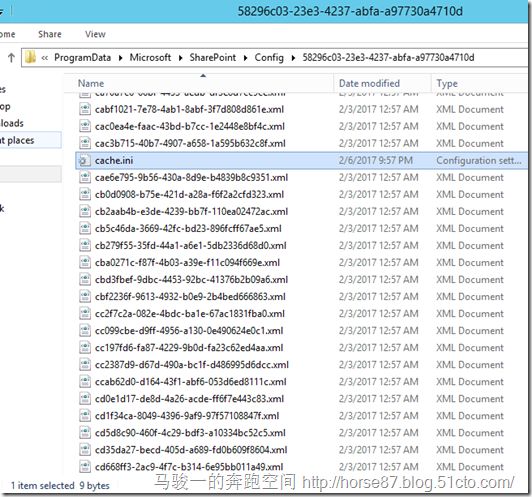532x497 pixels.
Task: Select file name cb0d0908-b75e-421d-a28a-f6f2a2cfd323.xml
Action: pyautogui.click(x=189, y=194)
